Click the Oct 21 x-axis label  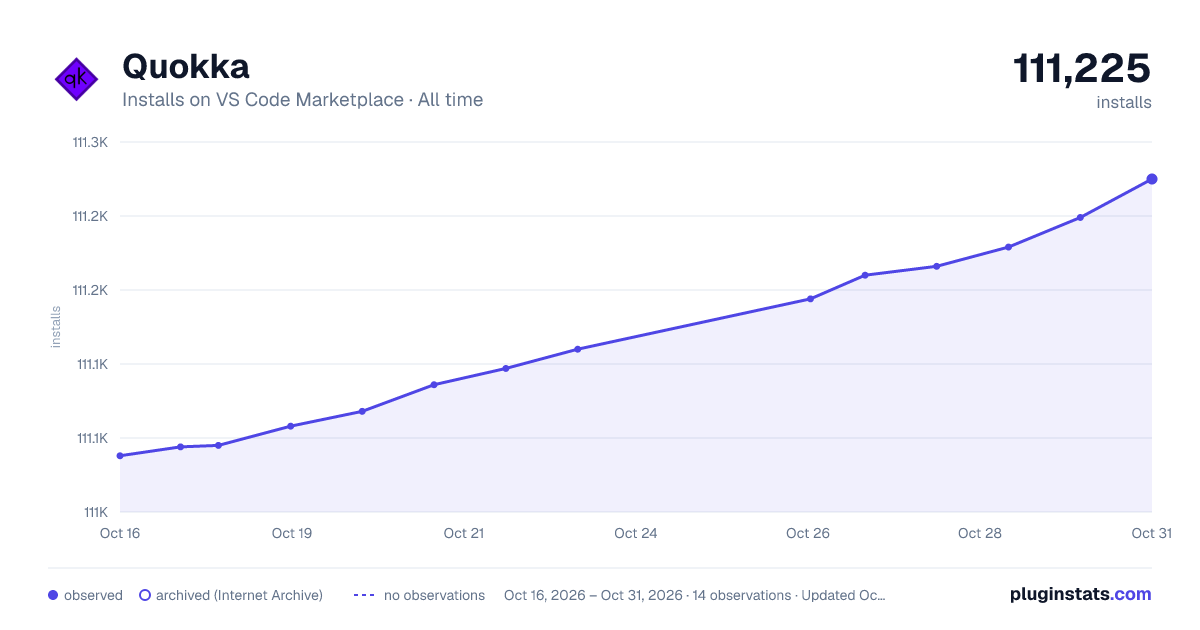point(464,533)
